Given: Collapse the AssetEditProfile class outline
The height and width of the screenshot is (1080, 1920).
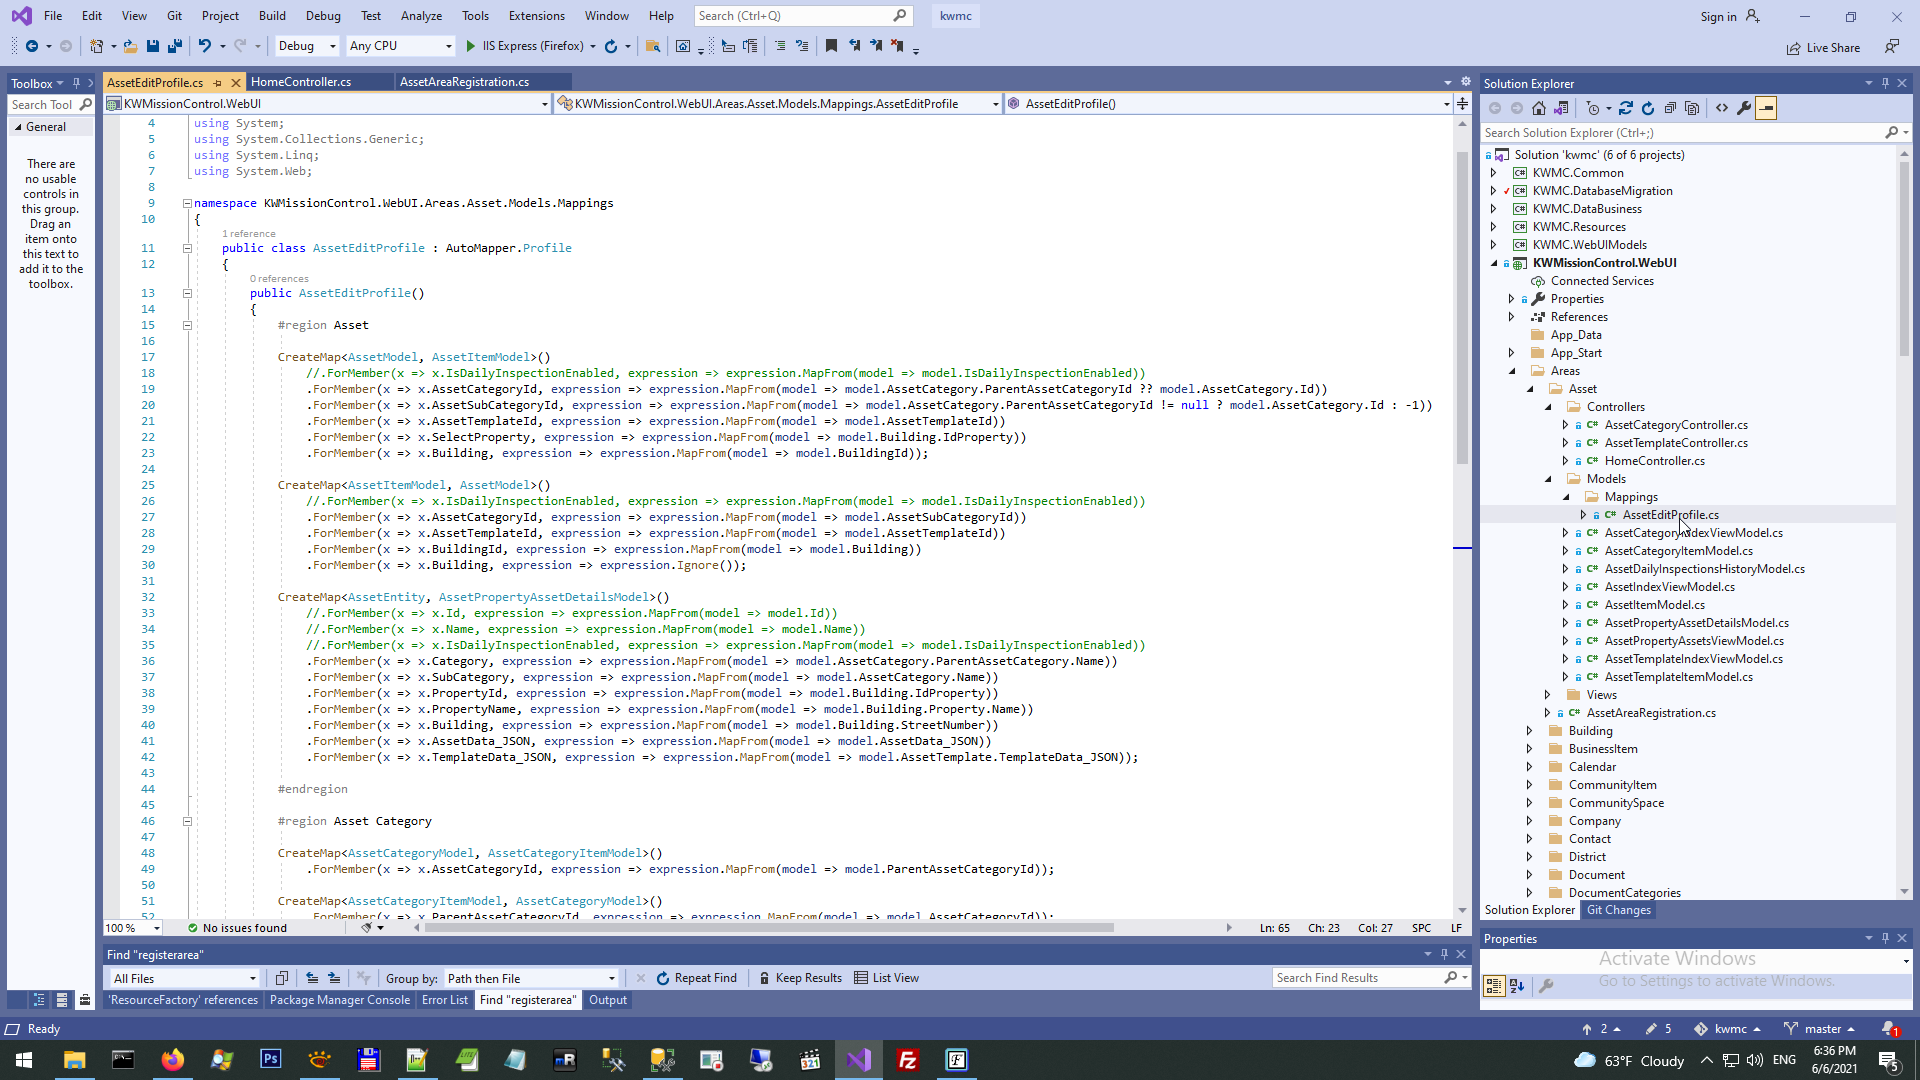Looking at the screenshot, I should (187, 248).
